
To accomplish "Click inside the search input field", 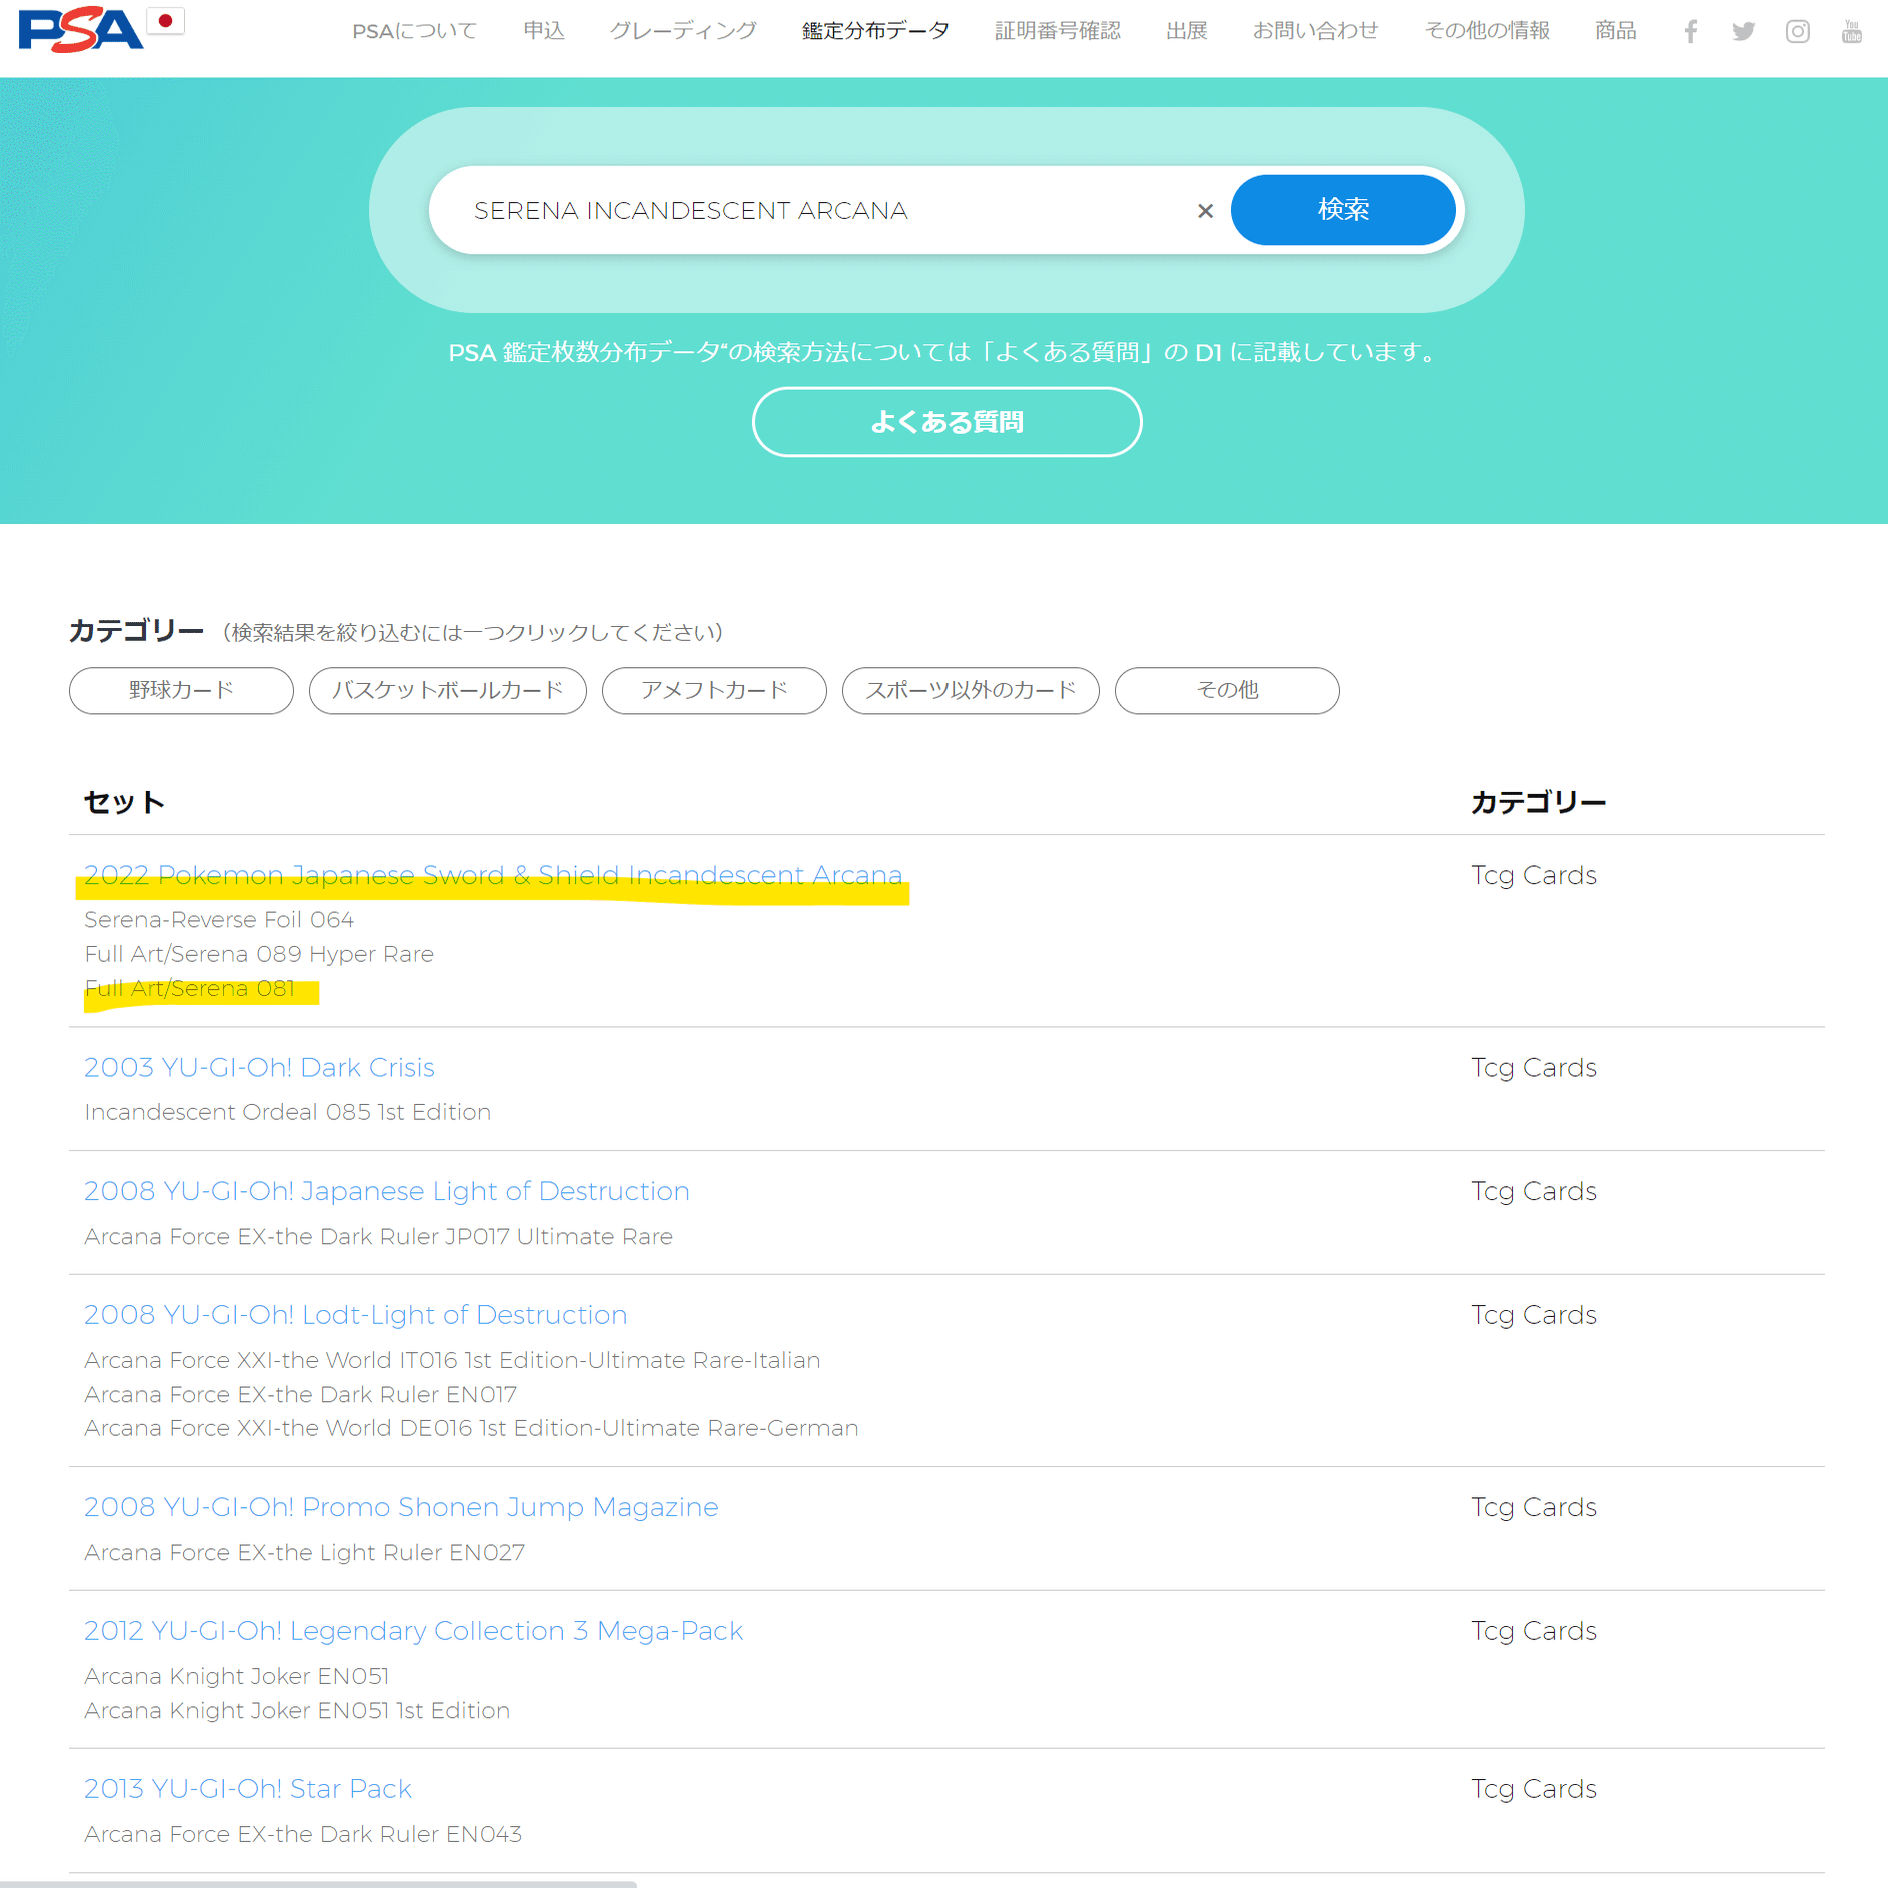I will tap(800, 210).
